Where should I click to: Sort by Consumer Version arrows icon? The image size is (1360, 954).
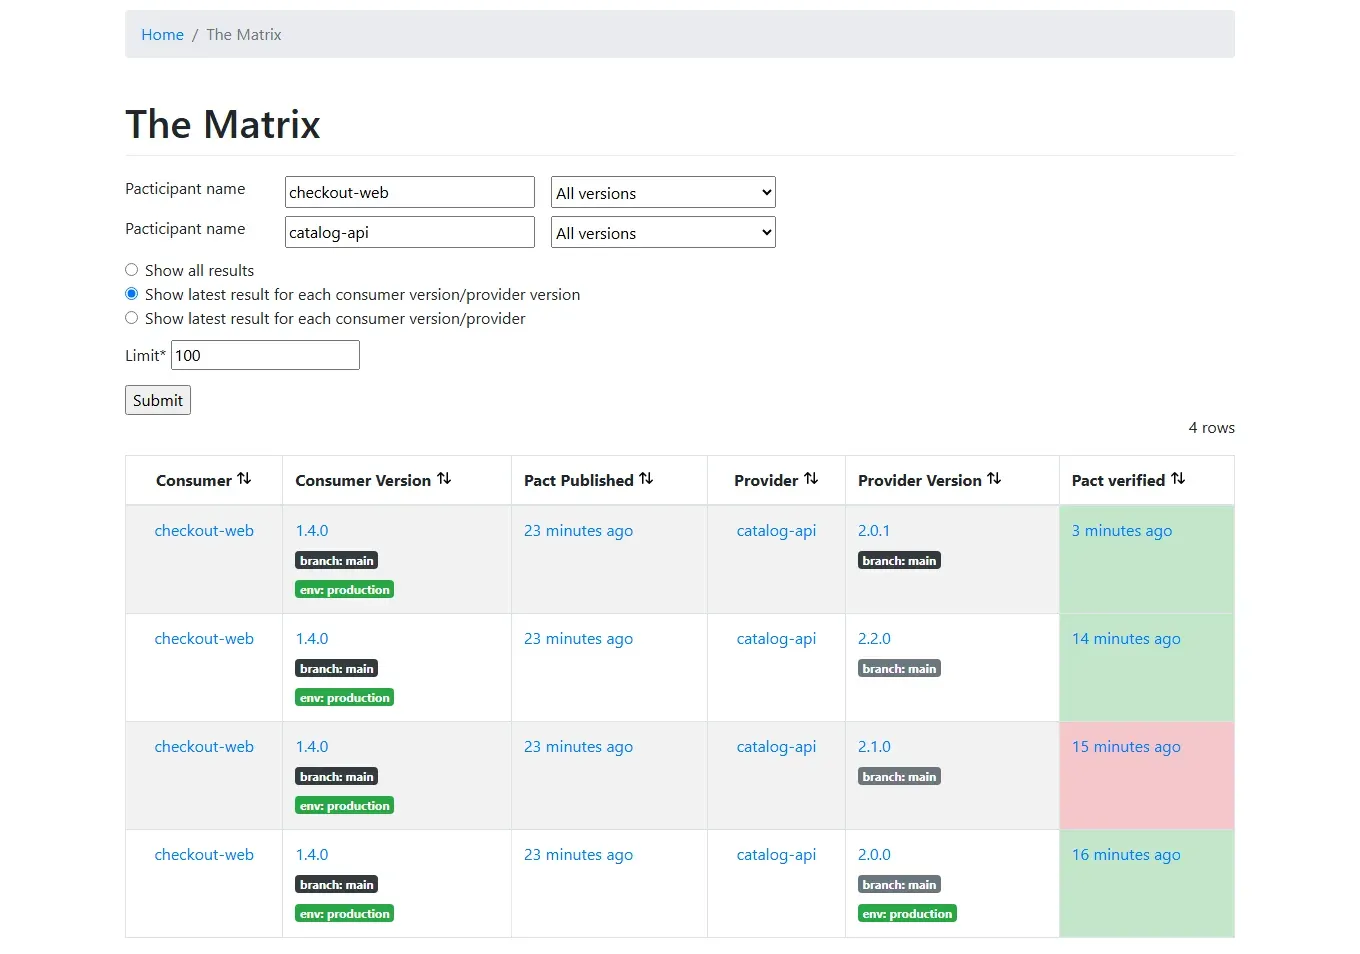[x=444, y=479]
